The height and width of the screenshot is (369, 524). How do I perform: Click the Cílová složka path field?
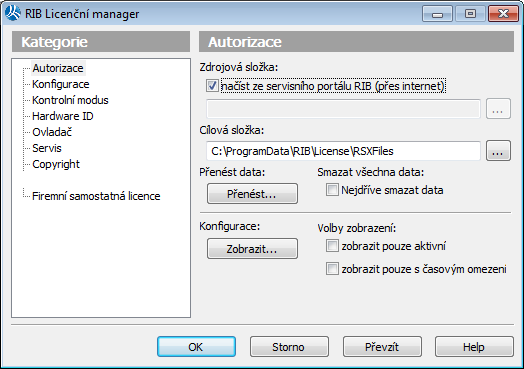pos(343,151)
